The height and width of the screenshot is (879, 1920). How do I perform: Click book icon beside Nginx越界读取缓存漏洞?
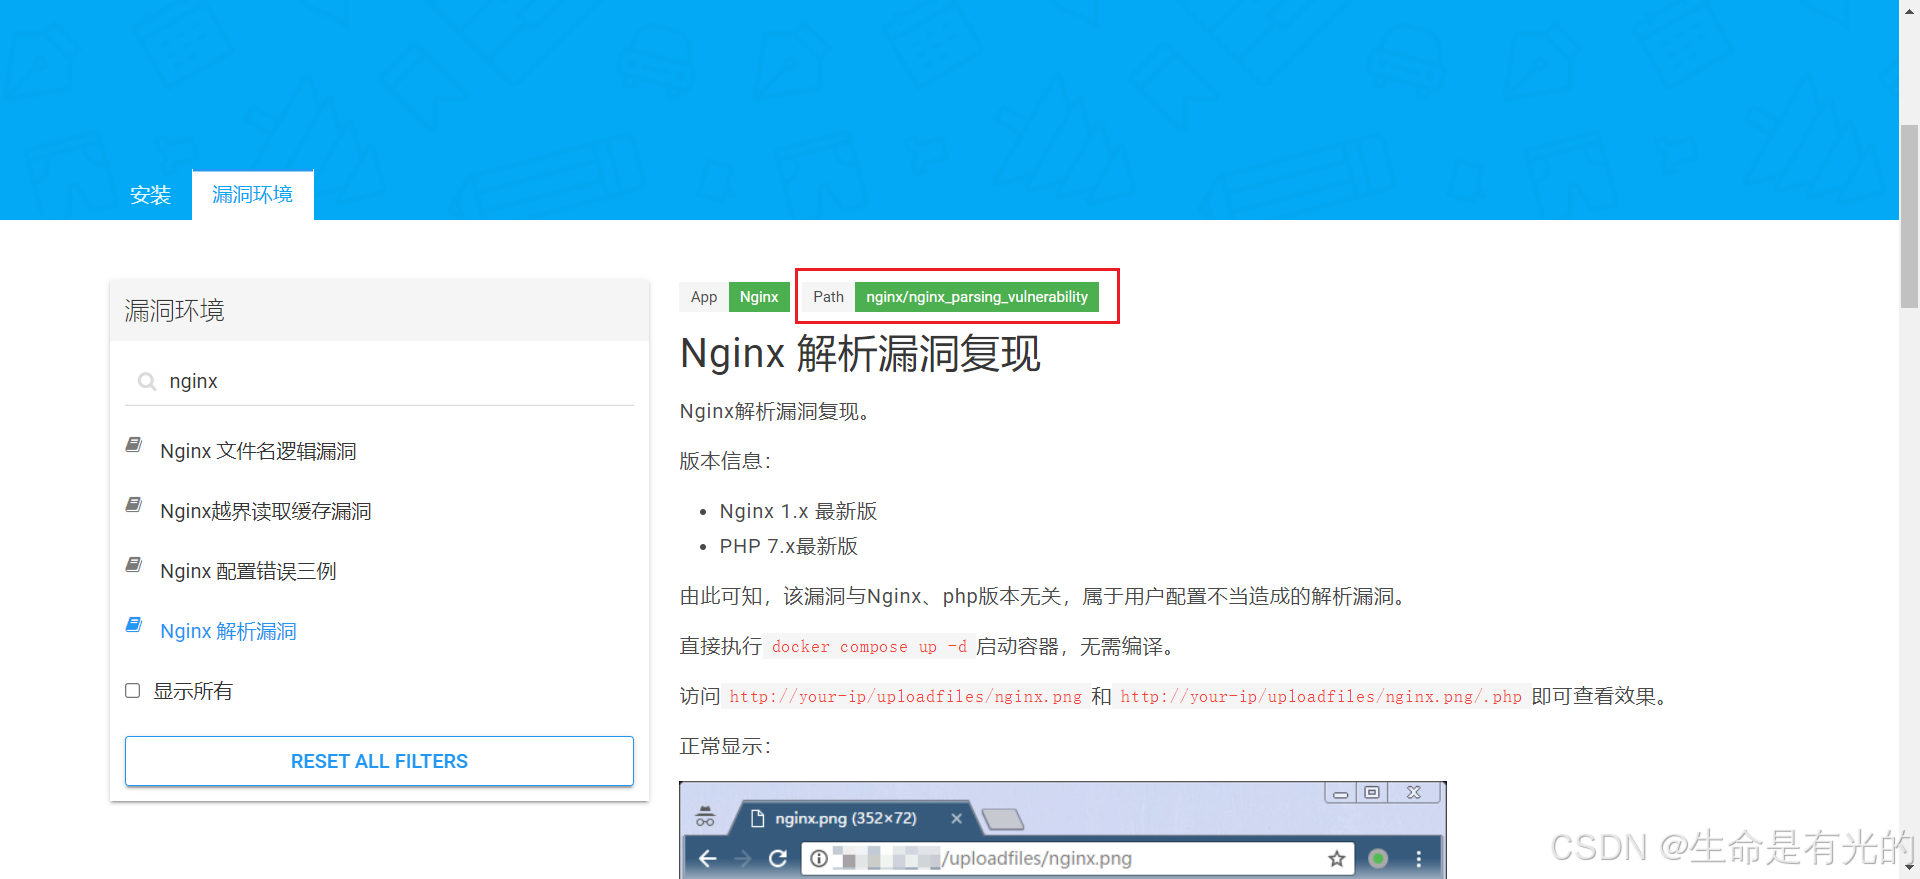pyautogui.click(x=134, y=505)
